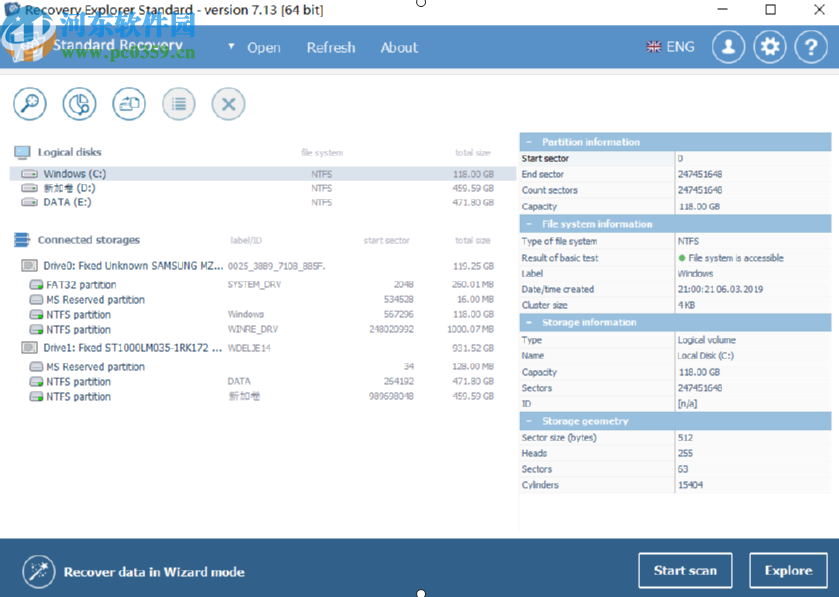
Task: Select the Windows (C:) logical disk
Action: point(74,174)
